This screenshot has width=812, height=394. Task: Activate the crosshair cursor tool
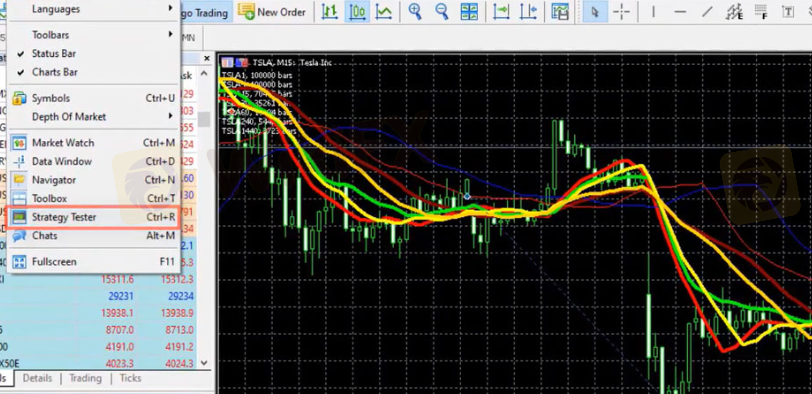point(621,12)
